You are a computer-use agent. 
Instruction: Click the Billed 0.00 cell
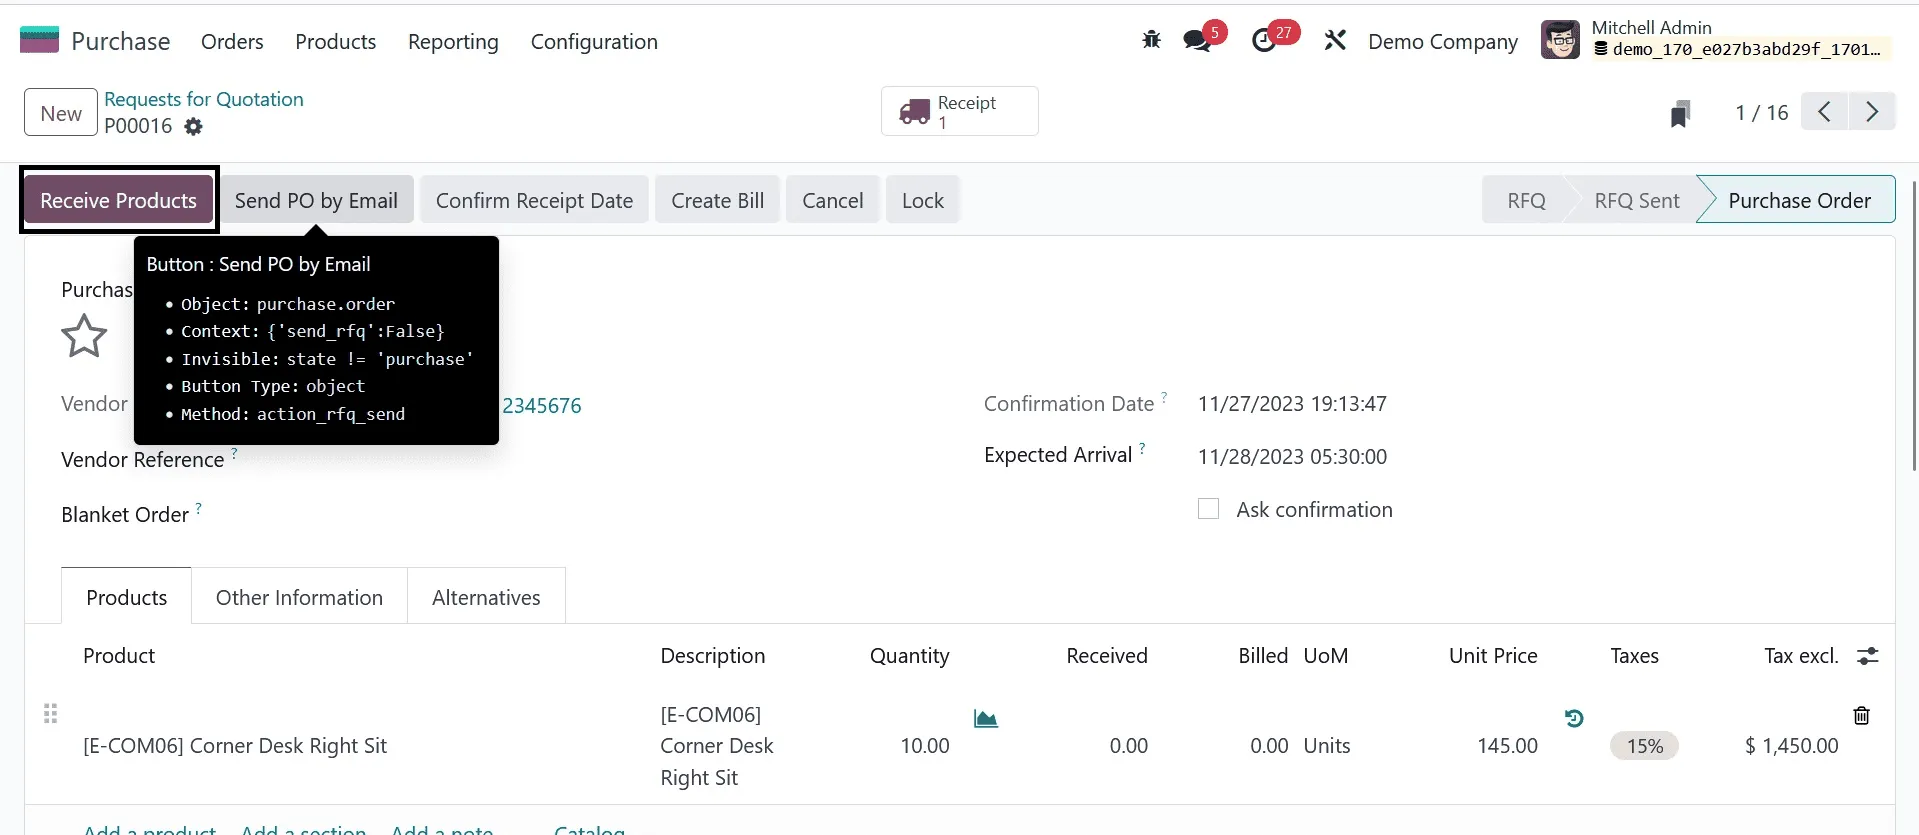tap(1269, 746)
